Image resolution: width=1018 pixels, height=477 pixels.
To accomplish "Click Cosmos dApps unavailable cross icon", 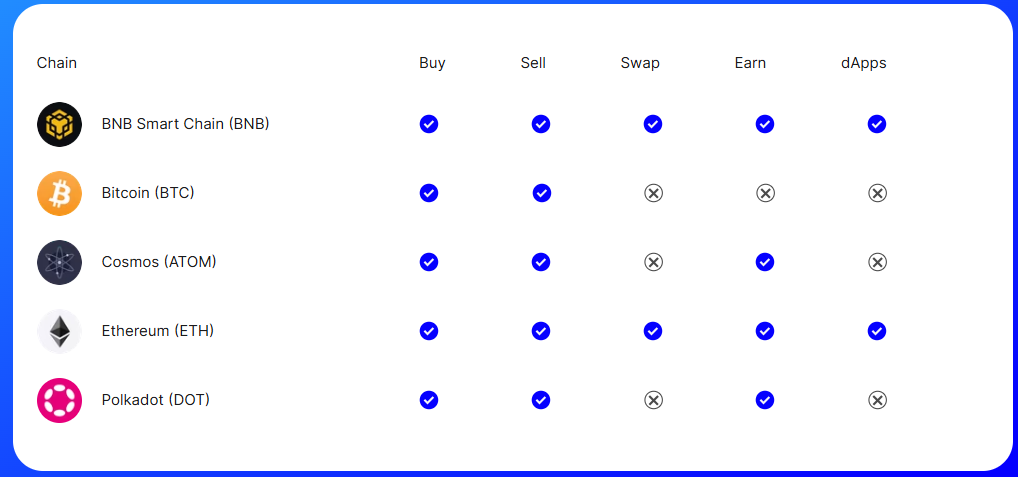I will point(877,262).
